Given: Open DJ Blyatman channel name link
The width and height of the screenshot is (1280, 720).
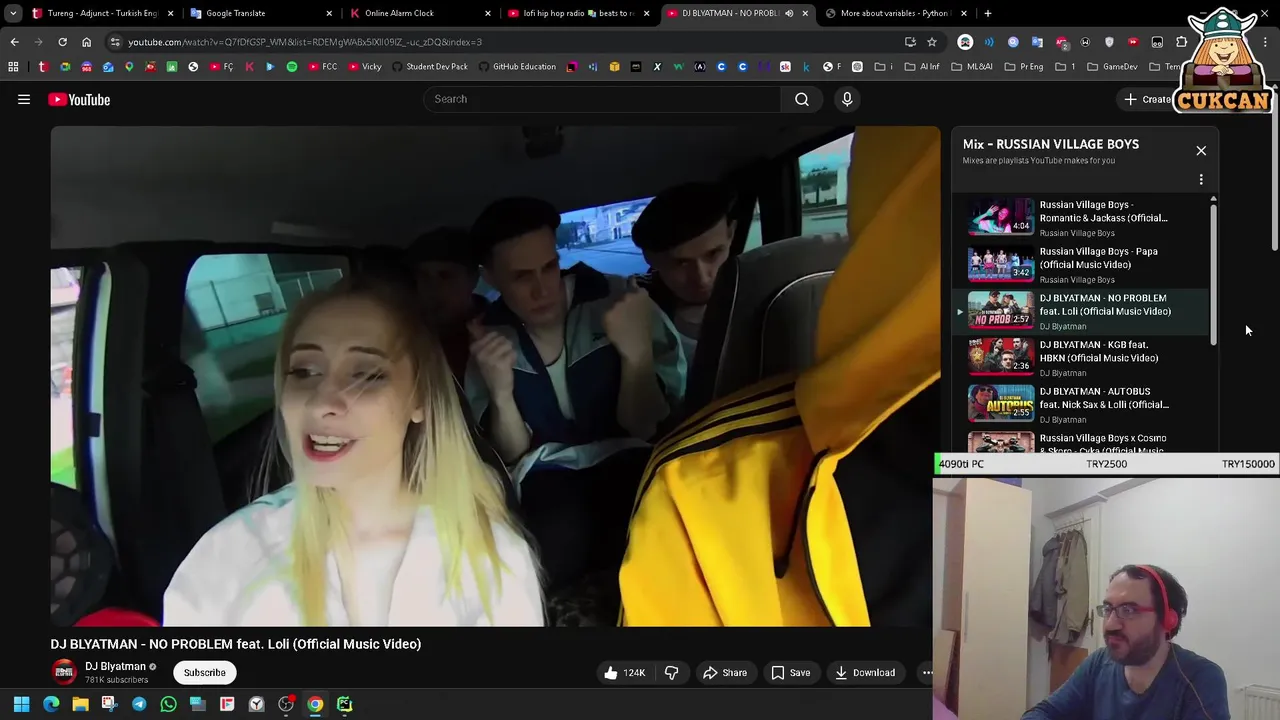Looking at the screenshot, I should (x=115, y=666).
